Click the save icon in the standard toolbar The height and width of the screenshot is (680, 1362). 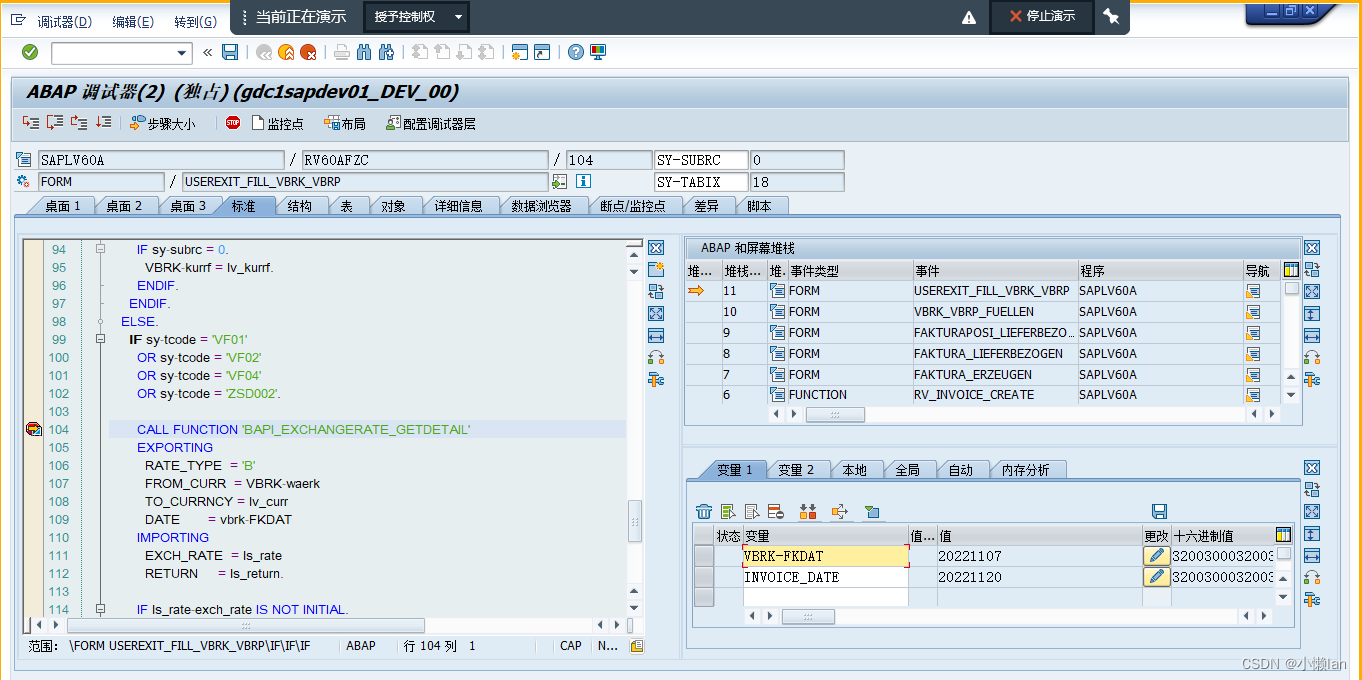pos(230,52)
